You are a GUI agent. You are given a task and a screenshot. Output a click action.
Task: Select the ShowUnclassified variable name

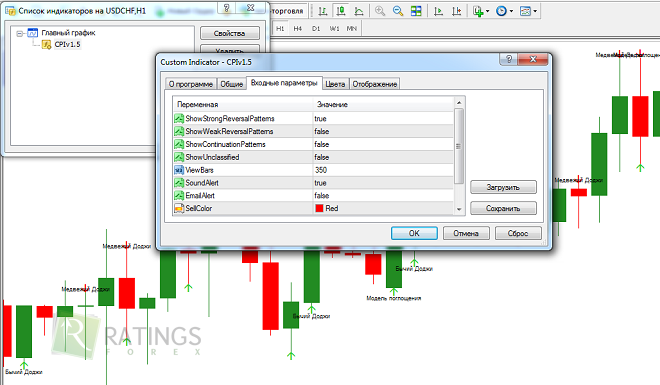(213, 157)
